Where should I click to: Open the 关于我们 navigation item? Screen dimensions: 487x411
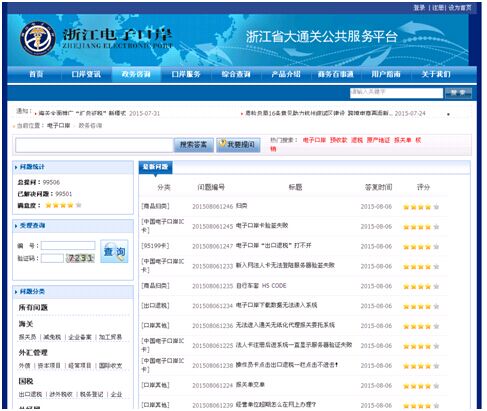pyautogui.click(x=436, y=74)
